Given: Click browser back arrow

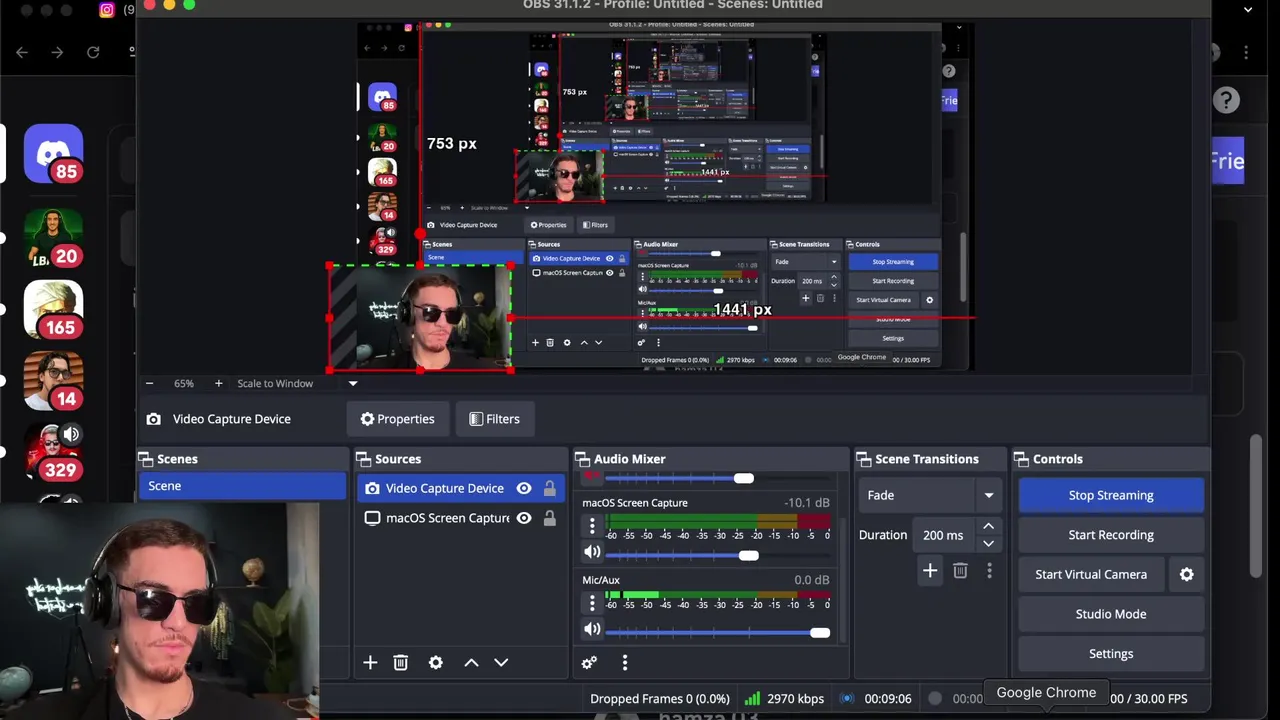Looking at the screenshot, I should point(22,52).
